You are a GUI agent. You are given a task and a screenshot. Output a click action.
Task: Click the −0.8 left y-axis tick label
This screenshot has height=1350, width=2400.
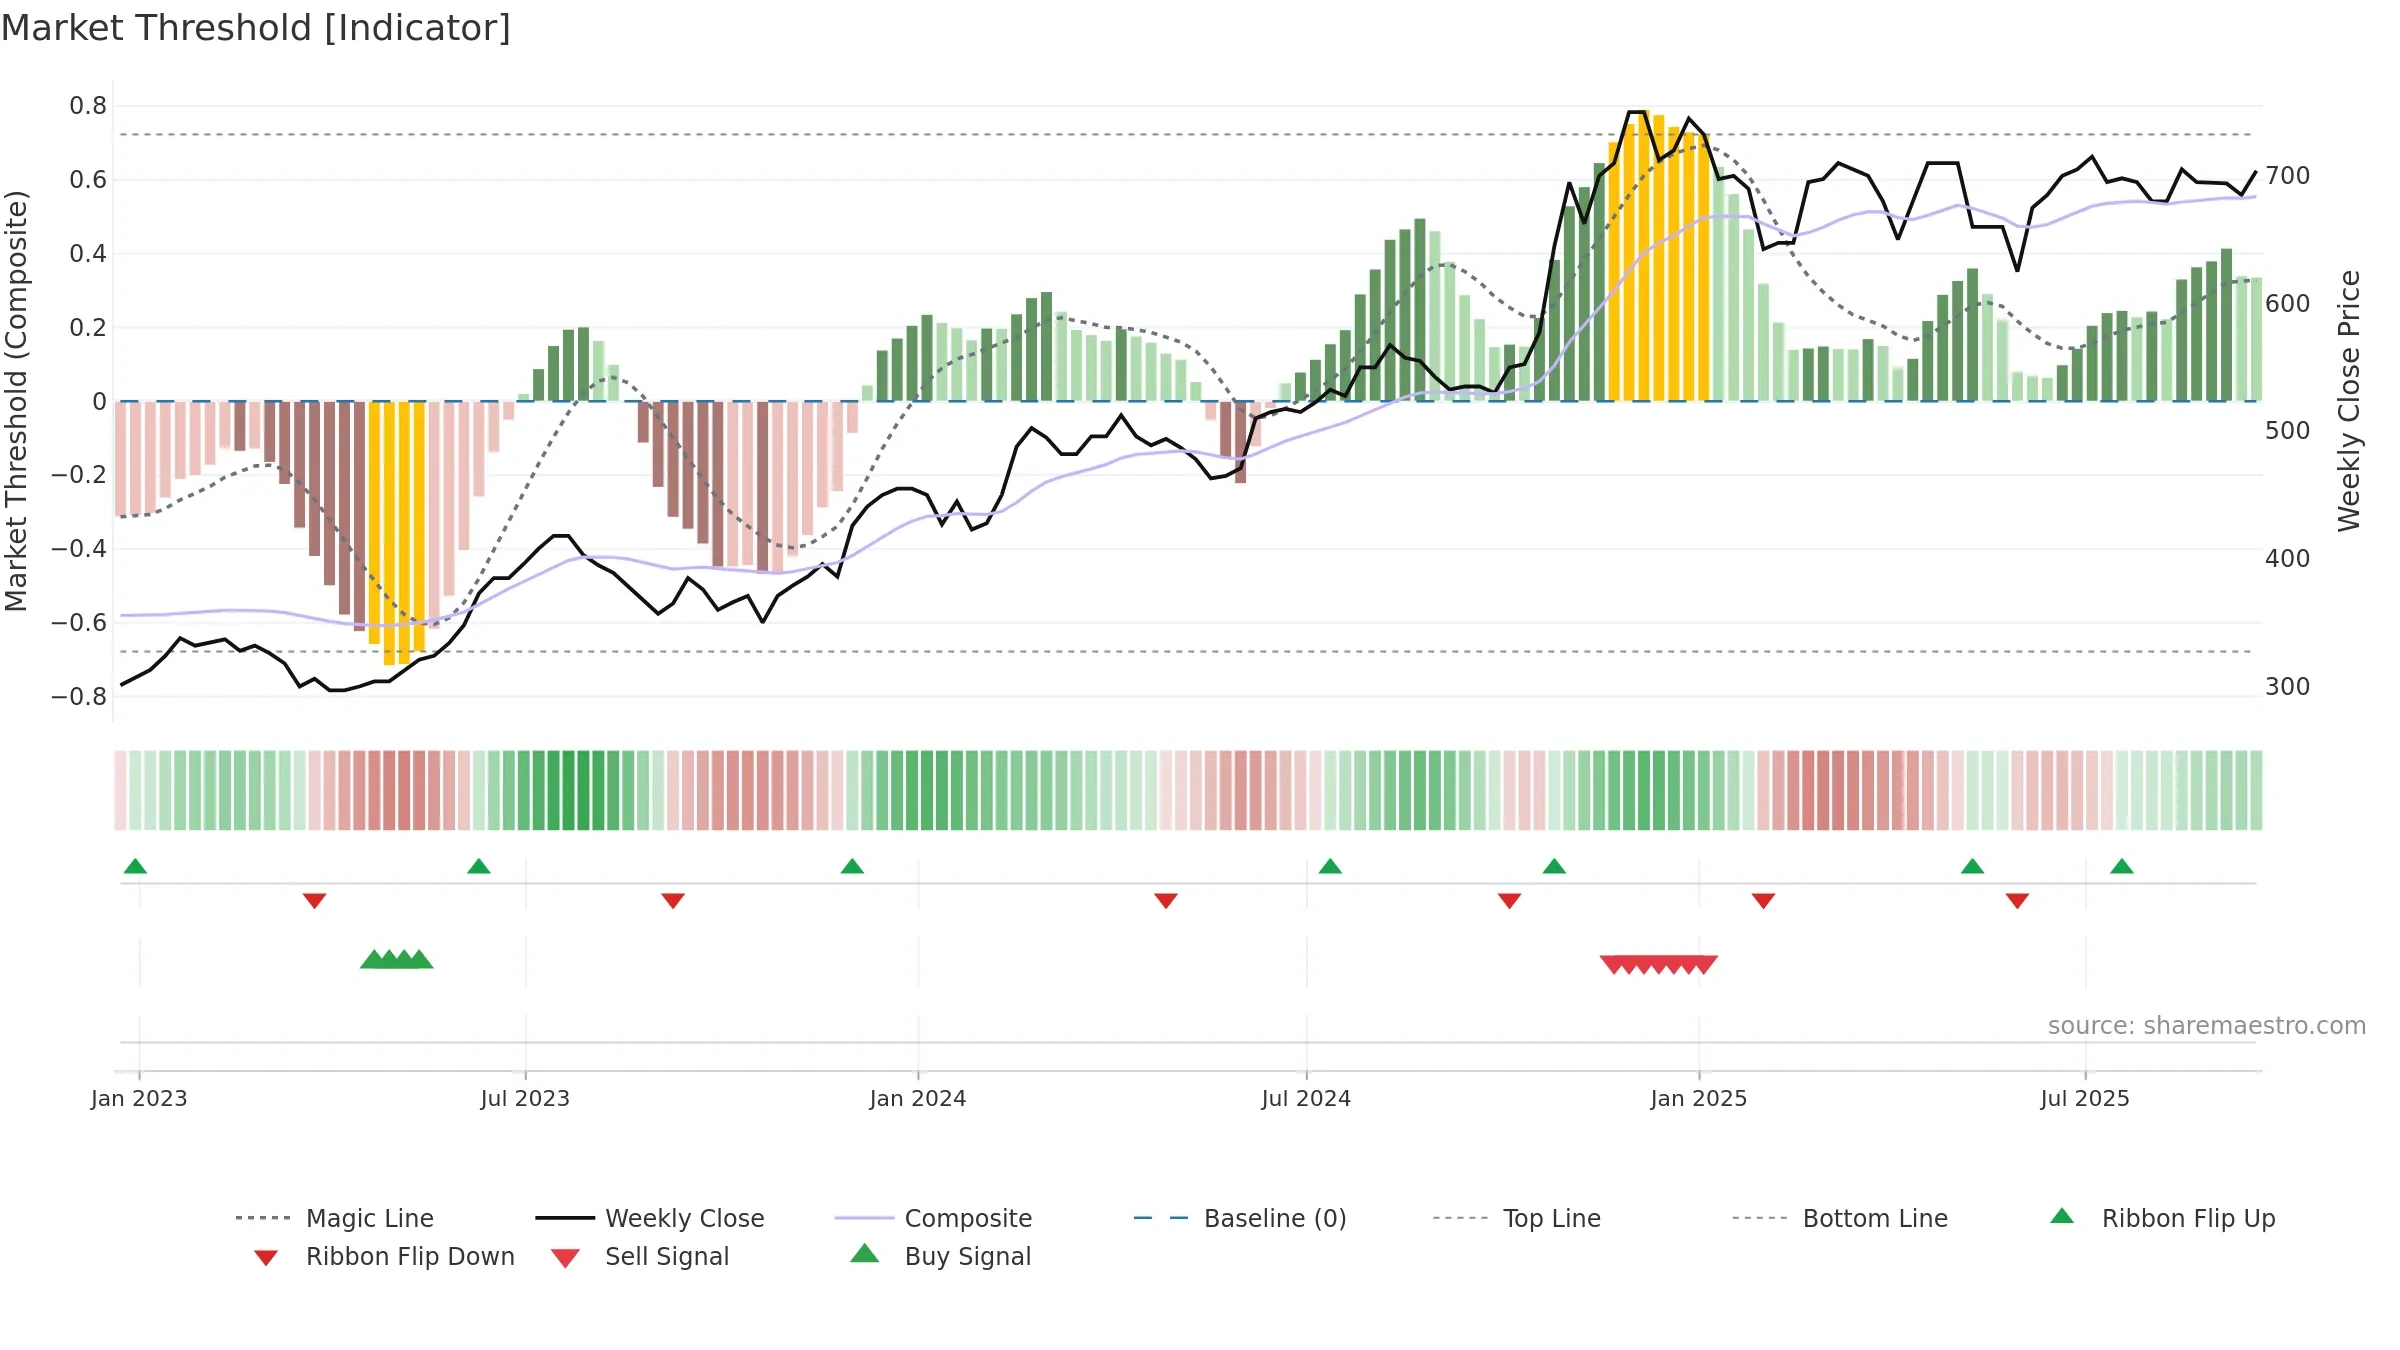[x=79, y=696]
